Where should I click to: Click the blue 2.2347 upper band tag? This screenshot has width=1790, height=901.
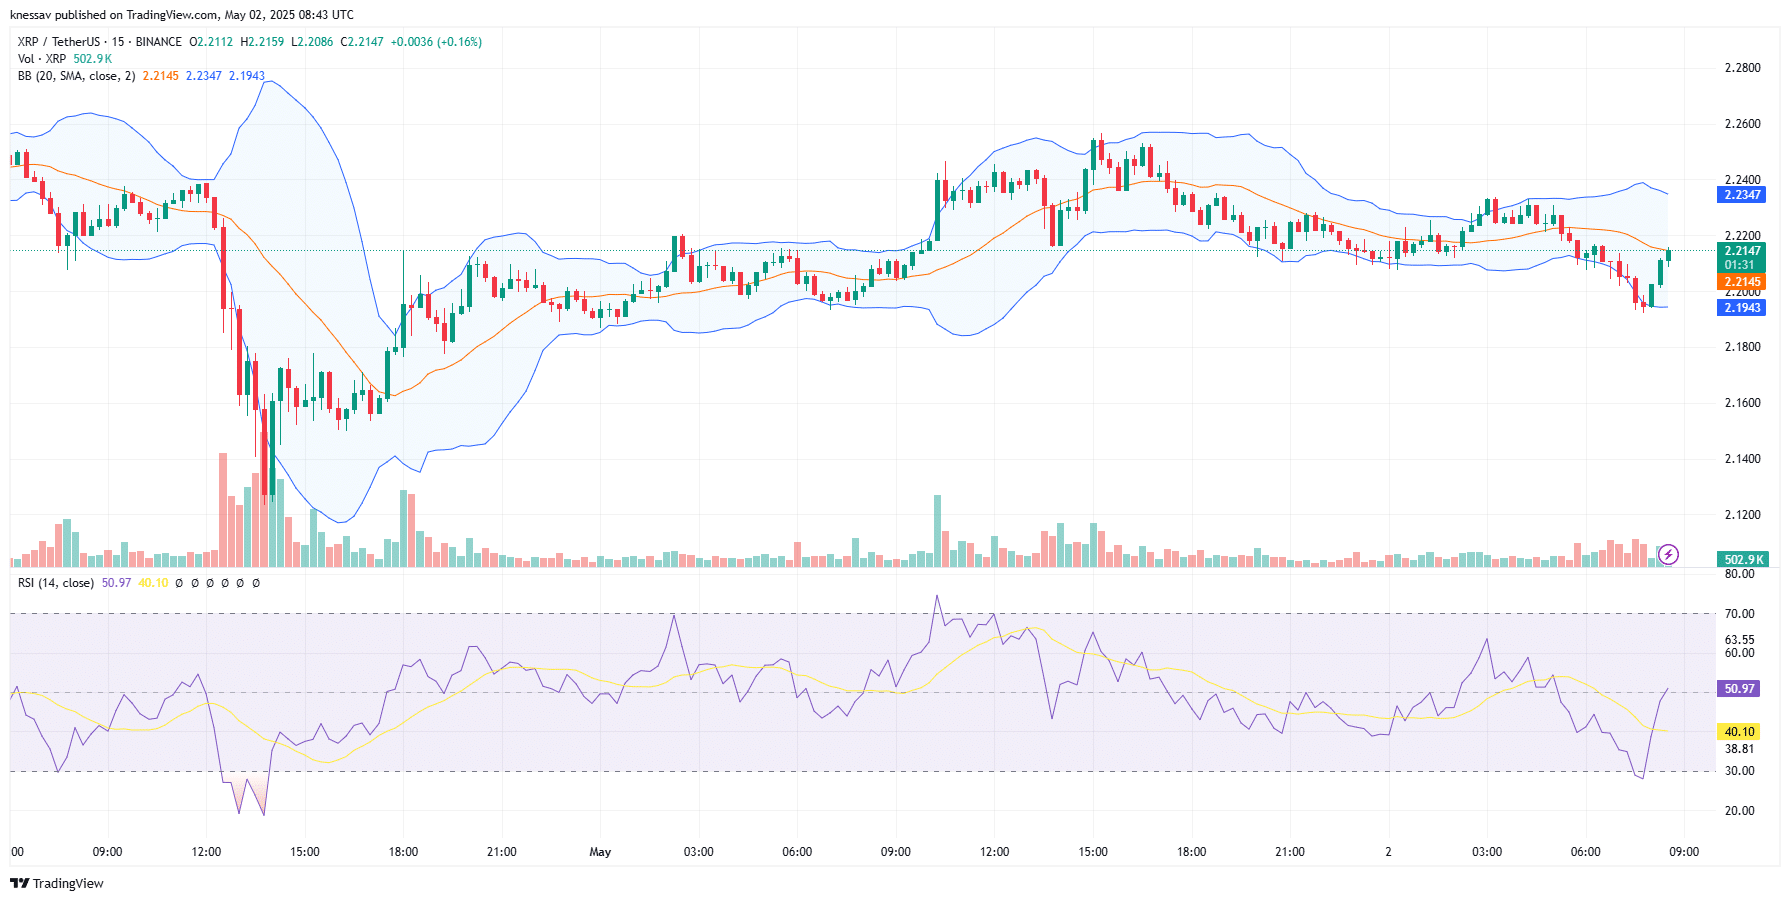click(x=1741, y=195)
